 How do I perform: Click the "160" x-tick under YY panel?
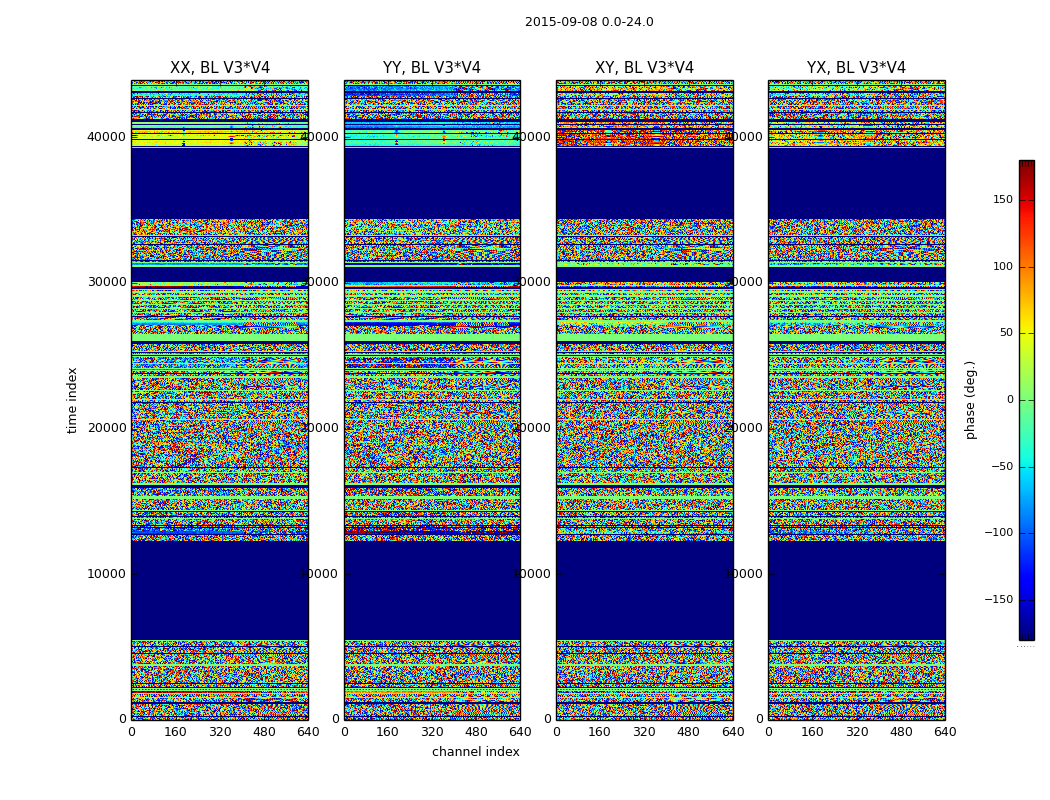click(x=388, y=732)
